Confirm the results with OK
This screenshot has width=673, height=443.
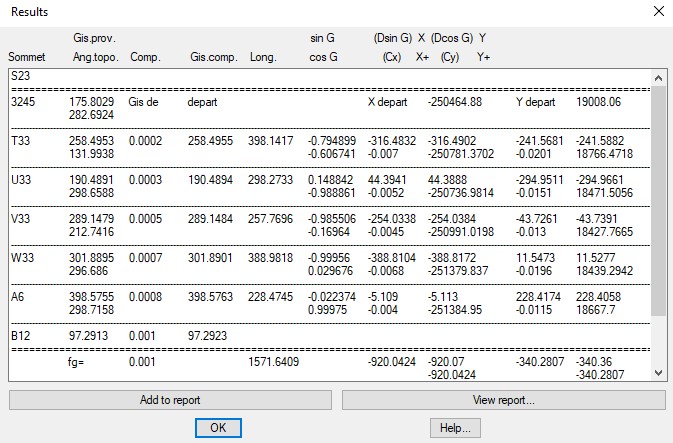218,427
